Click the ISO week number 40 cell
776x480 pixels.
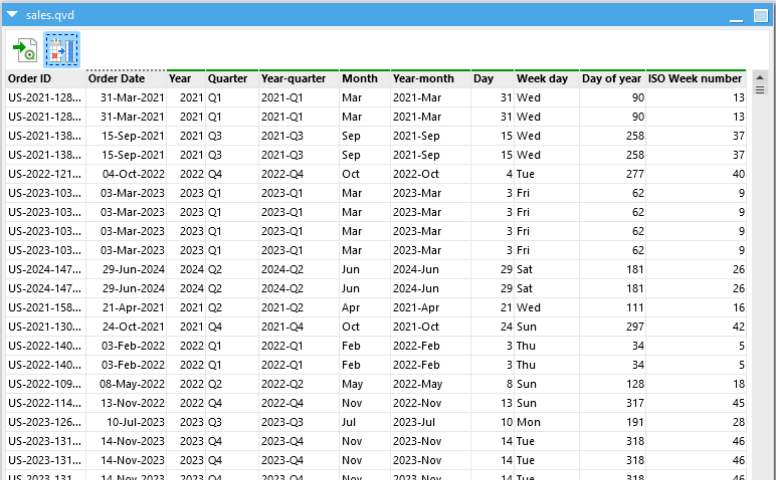[x=695, y=174]
